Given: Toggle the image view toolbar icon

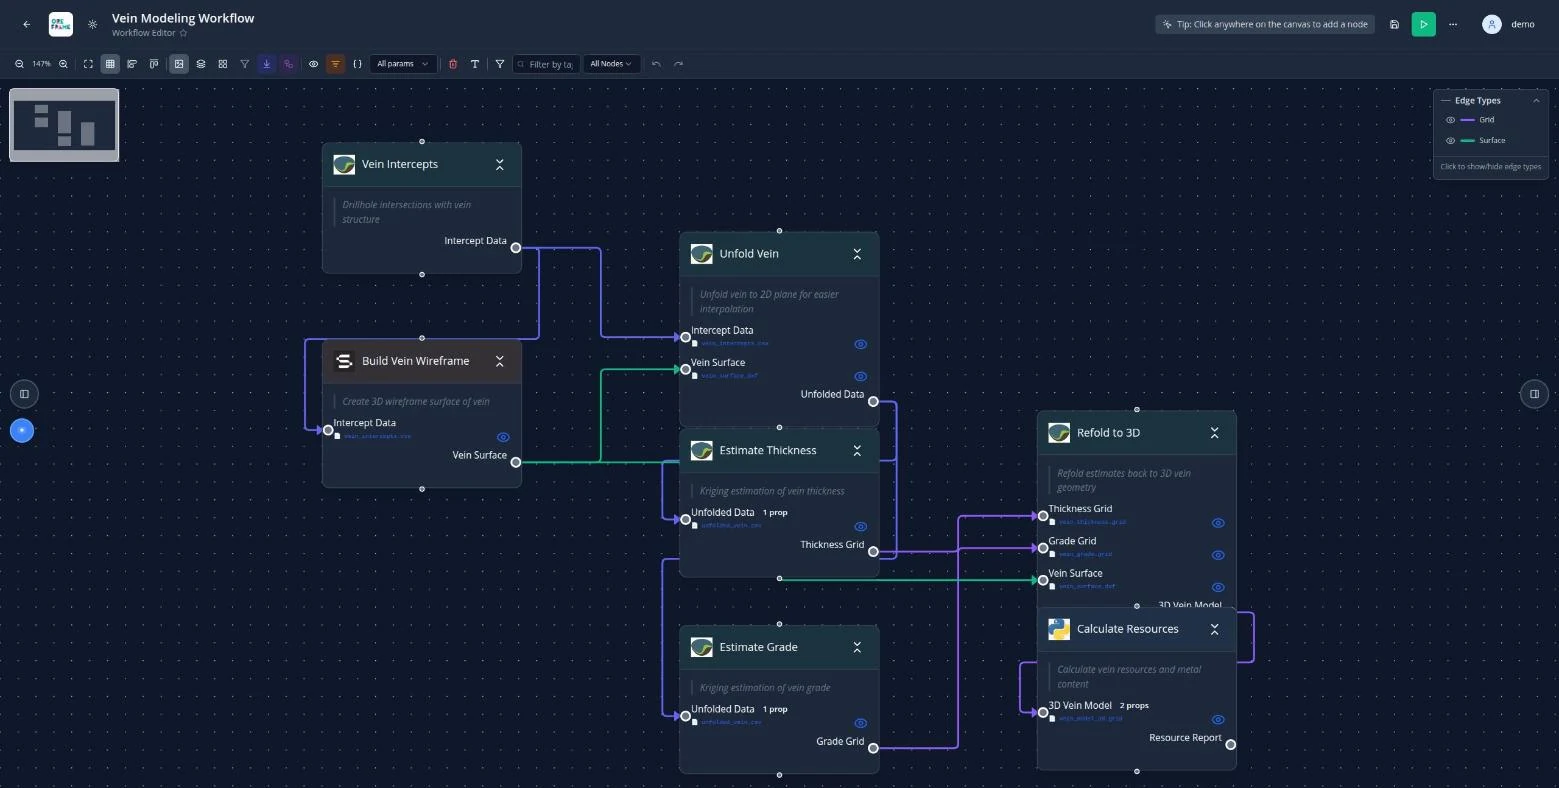Looking at the screenshot, I should click(179, 64).
